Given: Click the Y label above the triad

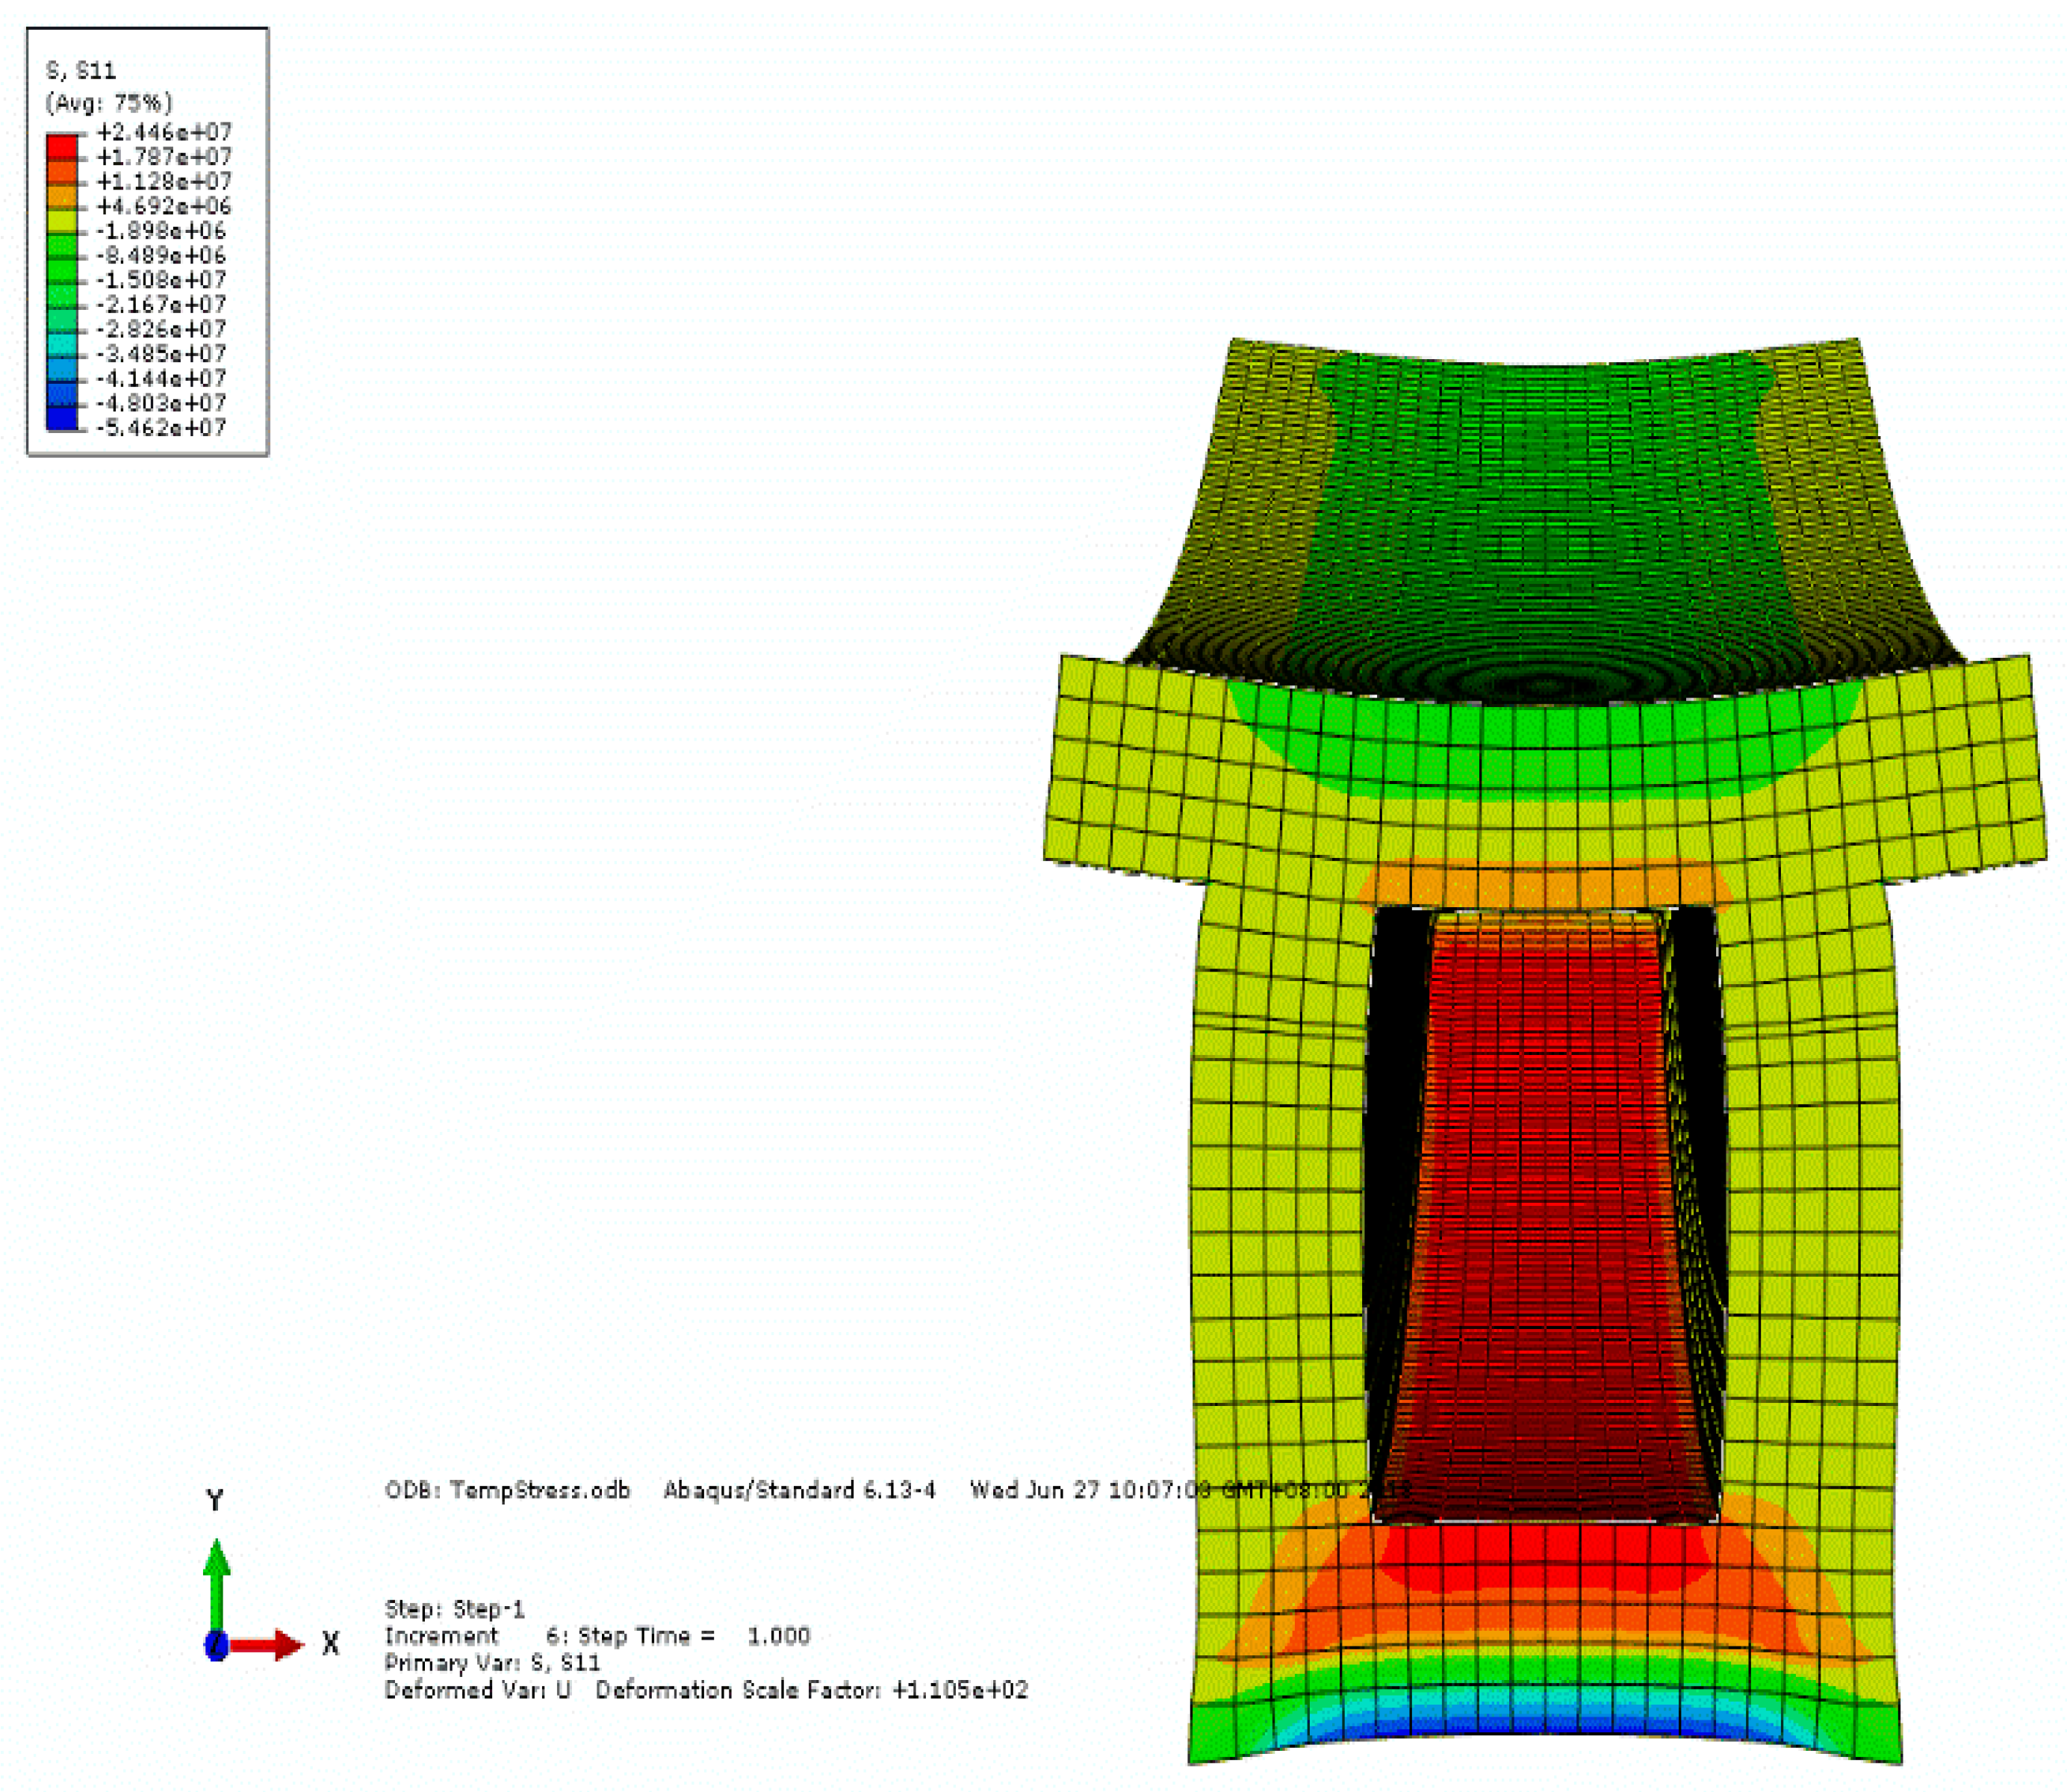Looking at the screenshot, I should (x=215, y=1500).
